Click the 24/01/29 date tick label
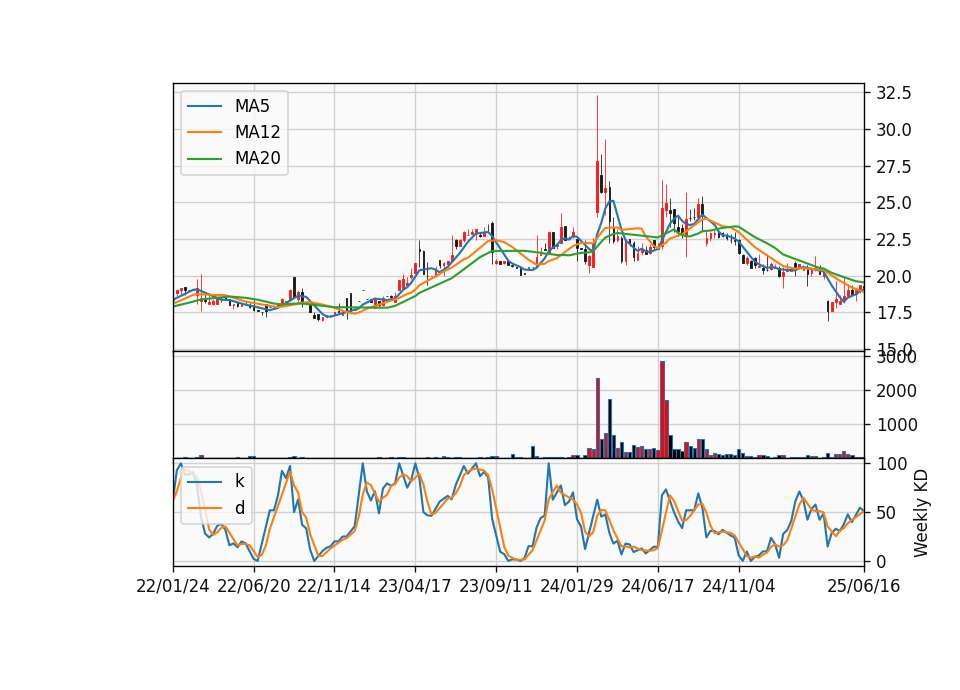The image size is (960, 690). [x=577, y=586]
